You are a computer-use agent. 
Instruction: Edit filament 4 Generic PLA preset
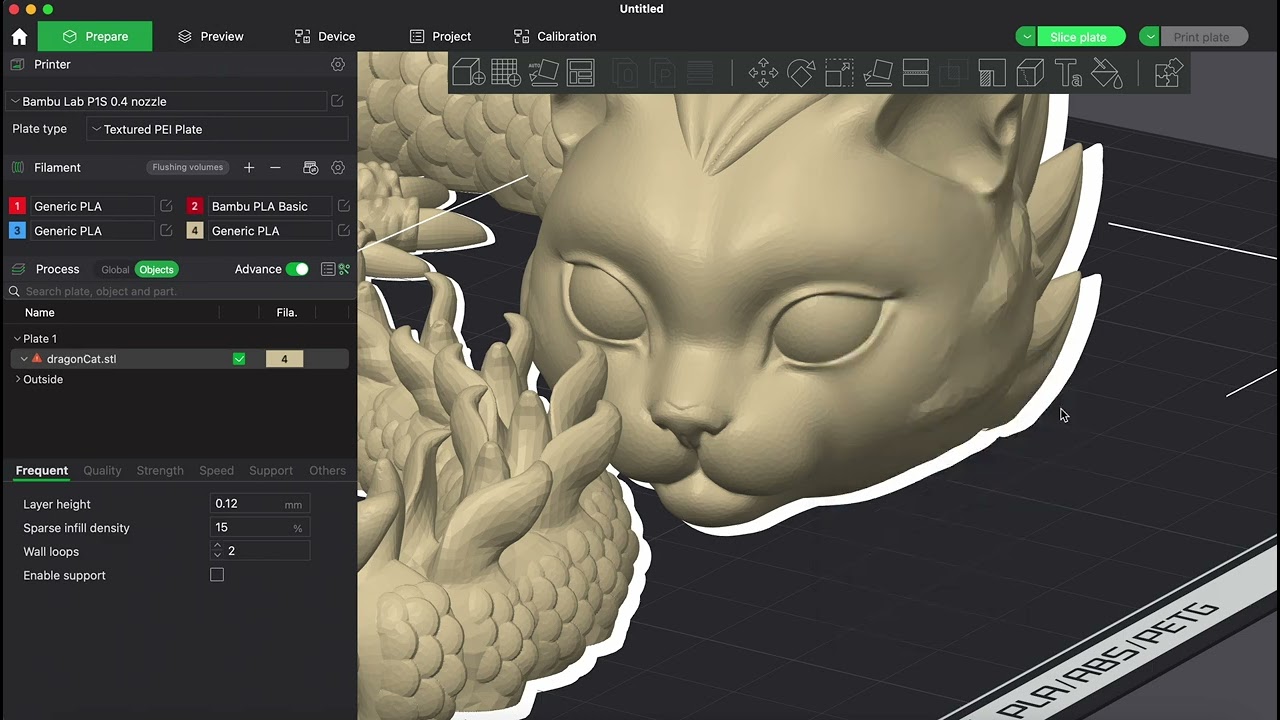tap(343, 231)
